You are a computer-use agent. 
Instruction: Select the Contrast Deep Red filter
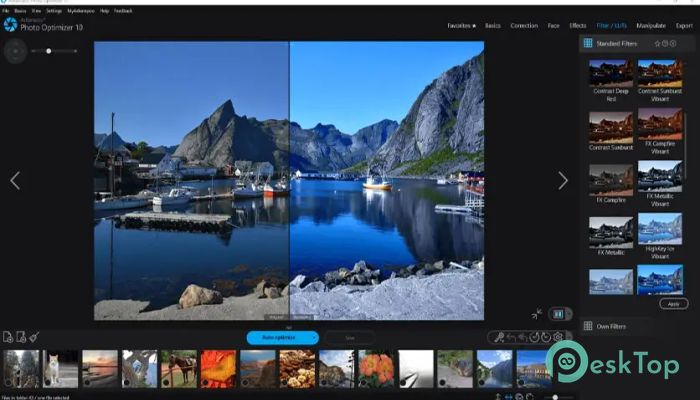pos(611,81)
